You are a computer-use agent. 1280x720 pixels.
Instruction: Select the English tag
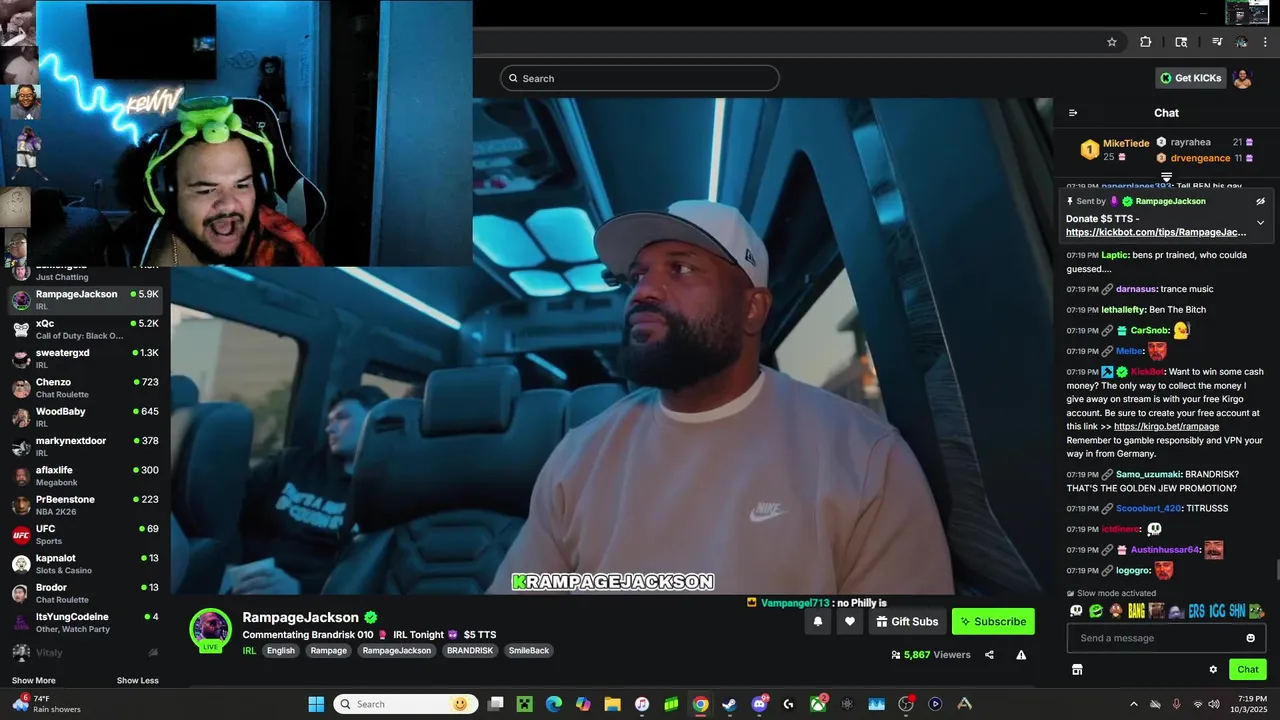pos(281,650)
